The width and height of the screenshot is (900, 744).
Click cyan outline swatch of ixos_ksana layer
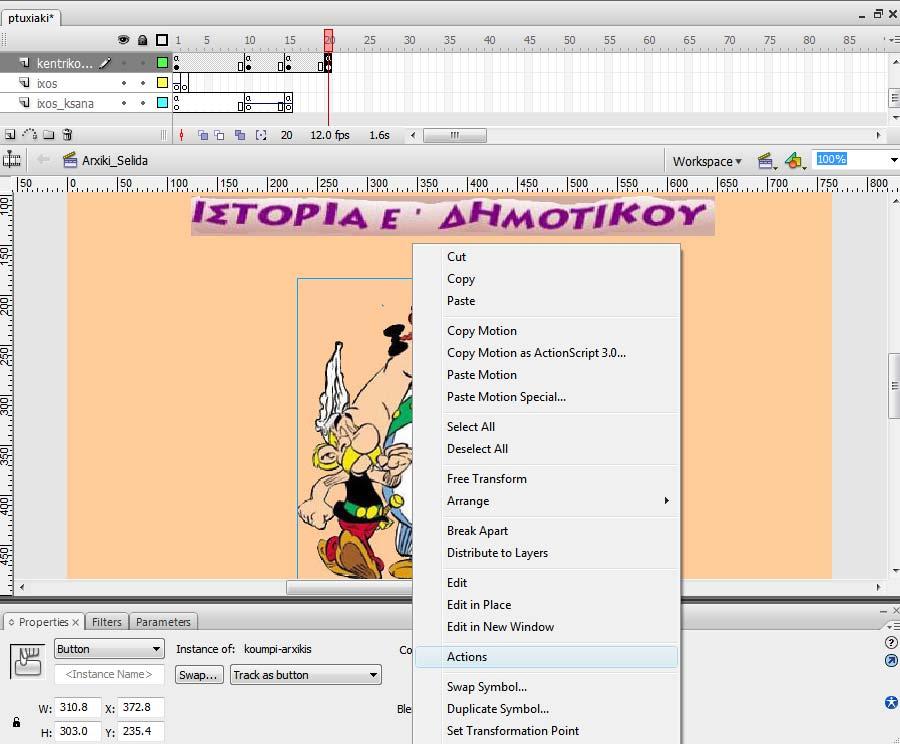pyautogui.click(x=162, y=103)
